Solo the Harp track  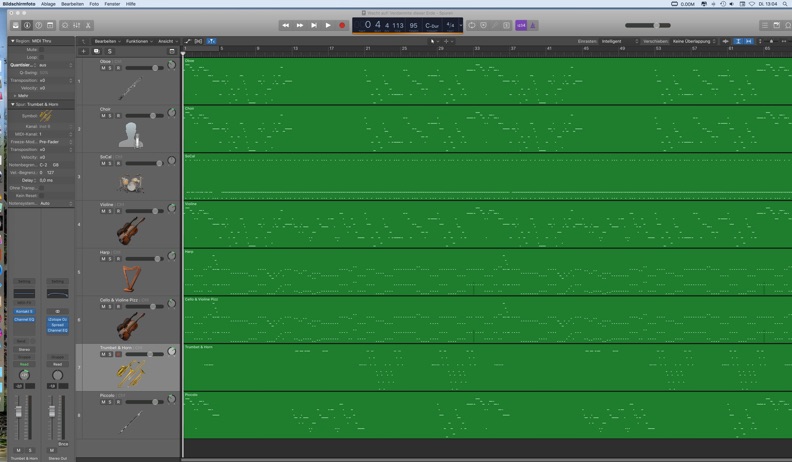[x=110, y=259]
